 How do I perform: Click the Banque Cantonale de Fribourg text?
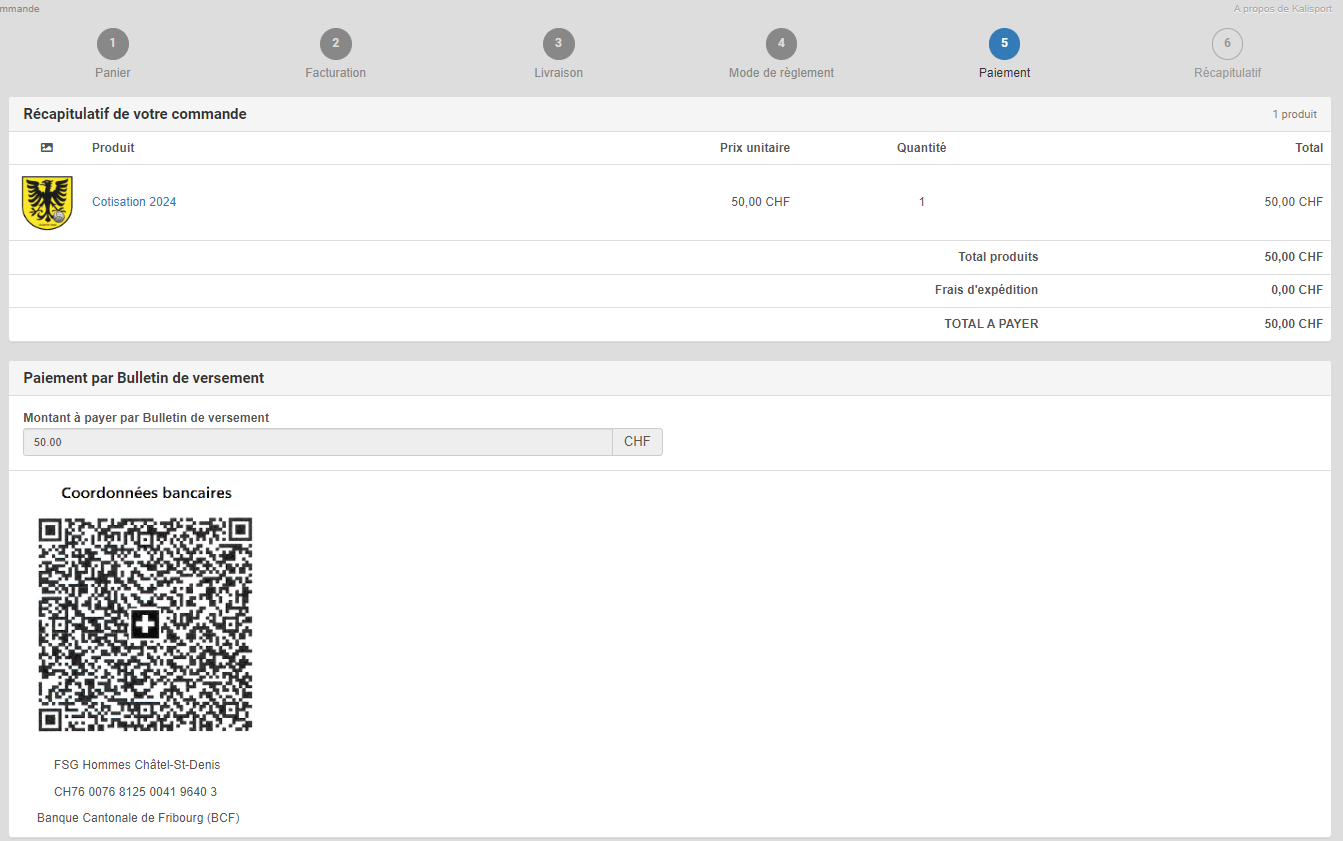(x=138, y=818)
